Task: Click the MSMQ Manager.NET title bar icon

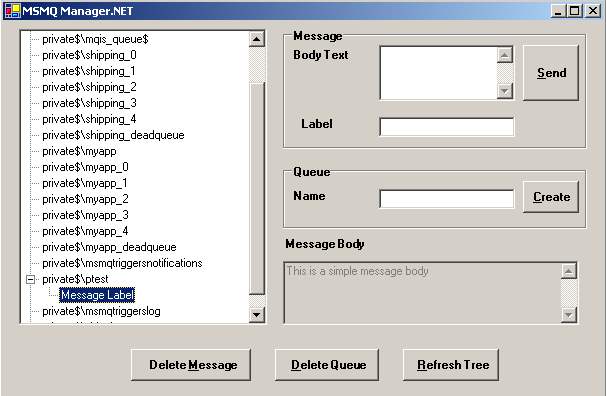Action: [12, 11]
